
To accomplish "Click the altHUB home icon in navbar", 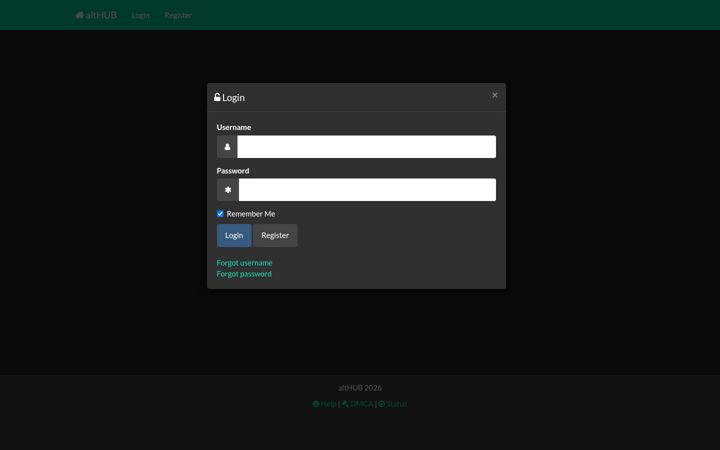I will [79, 15].
